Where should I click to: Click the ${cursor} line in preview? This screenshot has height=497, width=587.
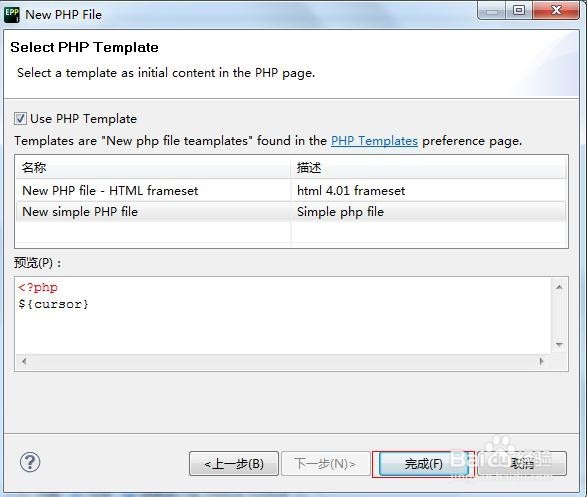point(54,304)
